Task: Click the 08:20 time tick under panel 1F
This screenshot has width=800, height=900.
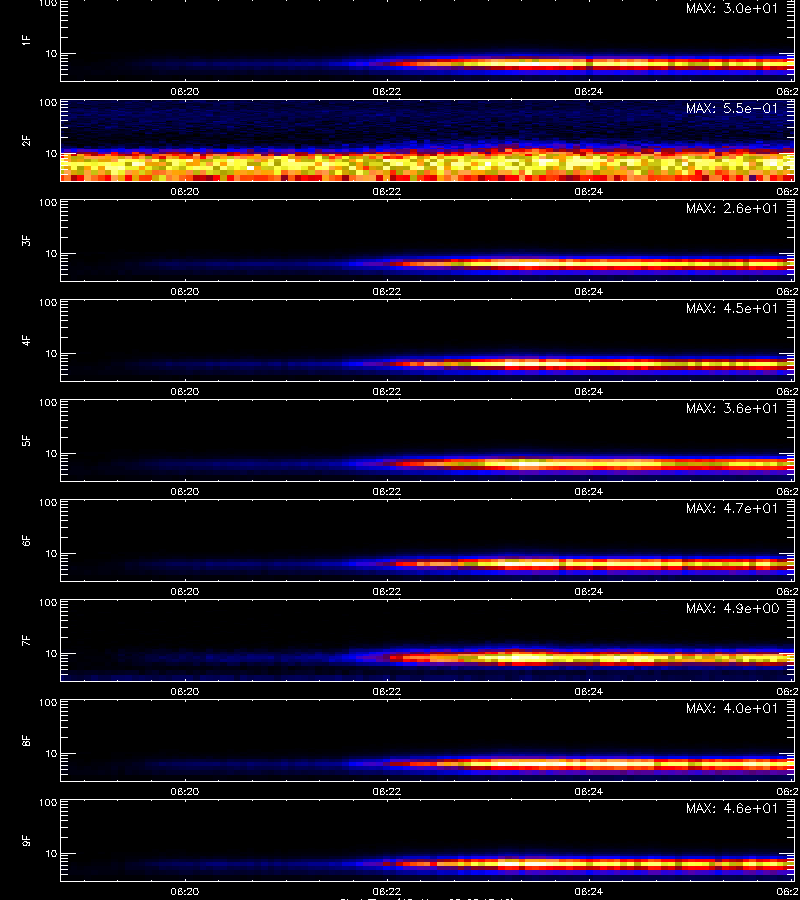Action: tap(185, 92)
